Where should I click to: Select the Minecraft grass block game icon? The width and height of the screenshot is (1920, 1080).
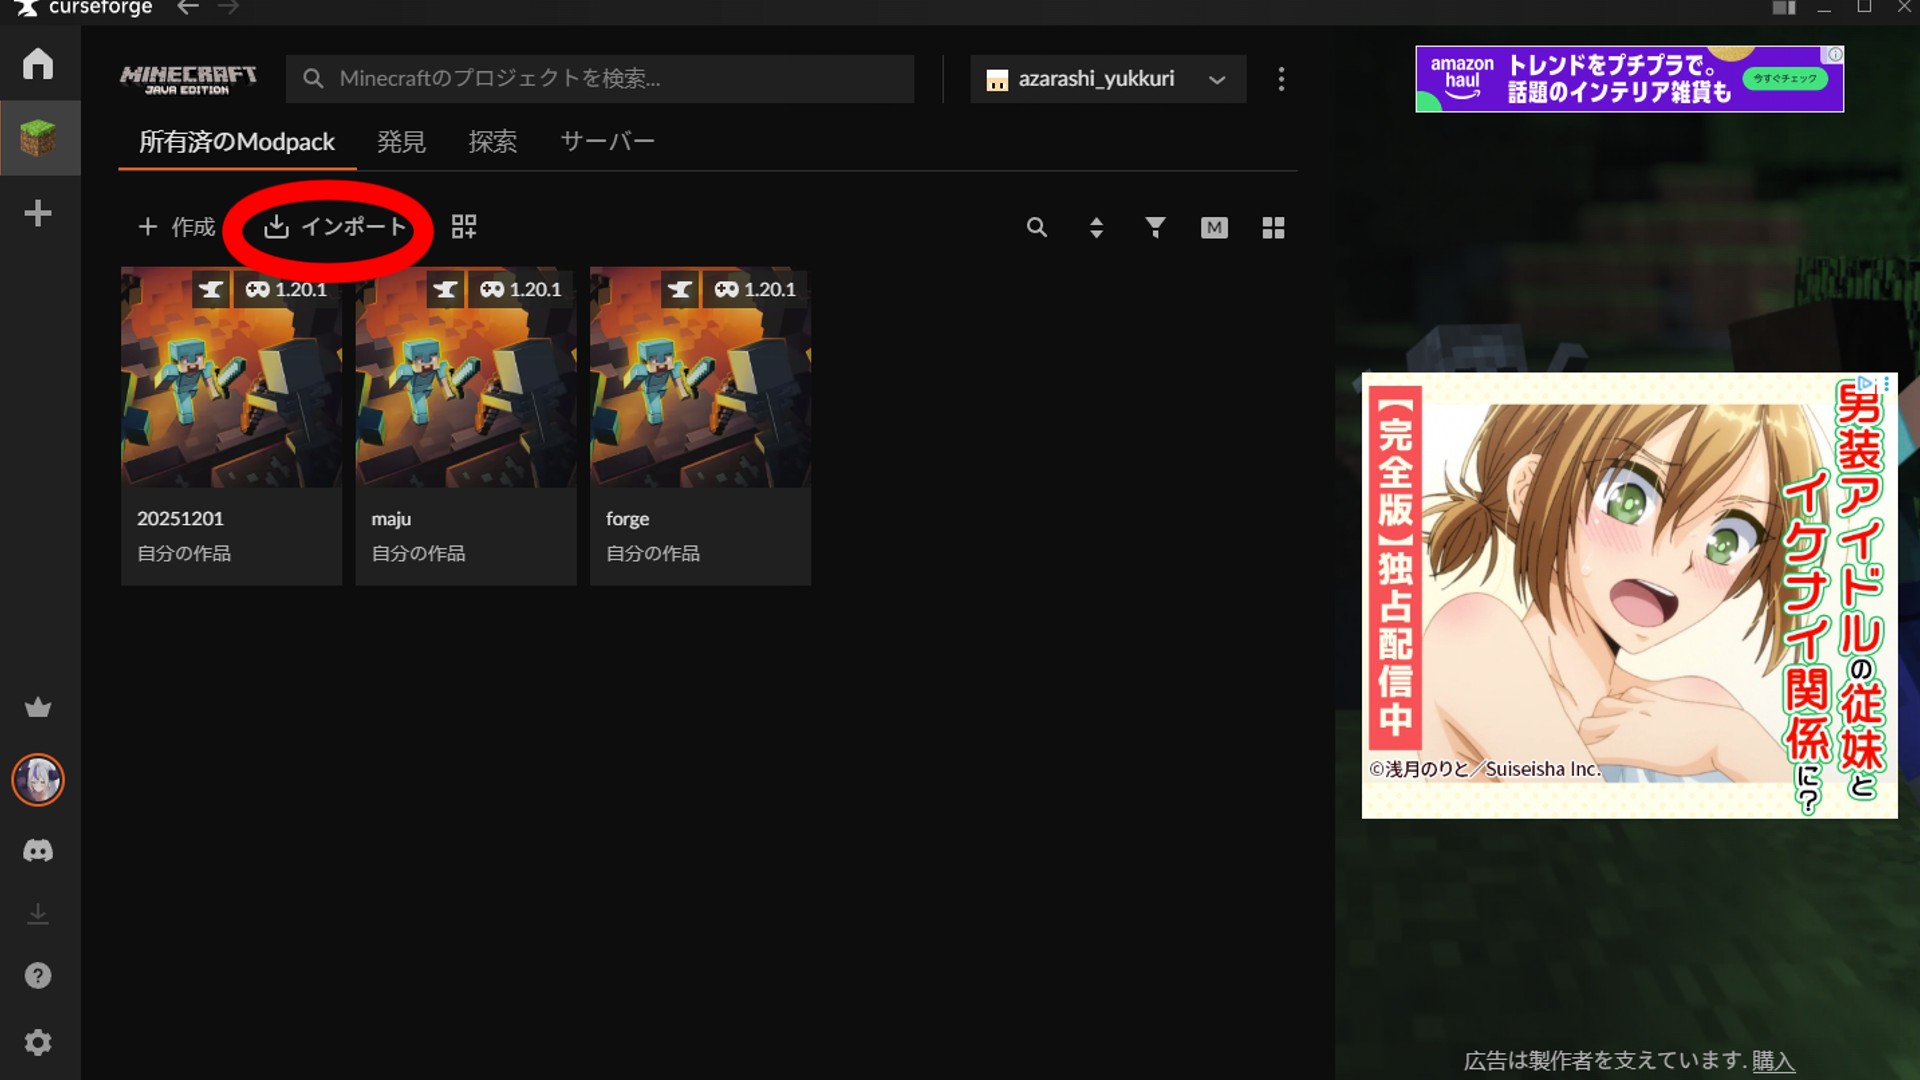[x=38, y=138]
